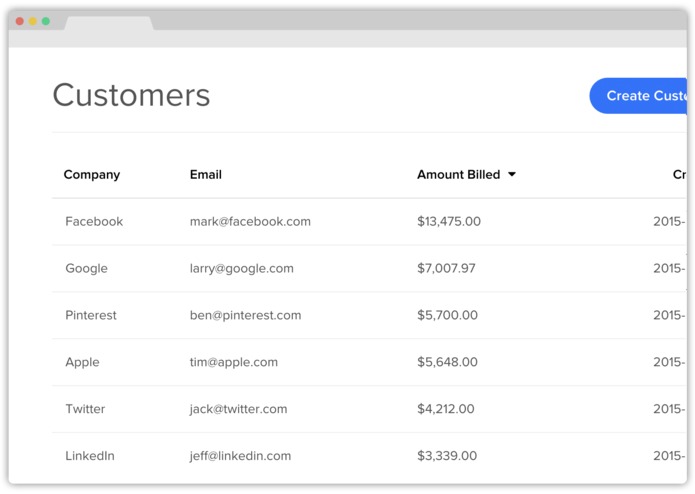Click email jeff@linkedin.com
The height and width of the screenshot is (494, 695).
point(240,456)
